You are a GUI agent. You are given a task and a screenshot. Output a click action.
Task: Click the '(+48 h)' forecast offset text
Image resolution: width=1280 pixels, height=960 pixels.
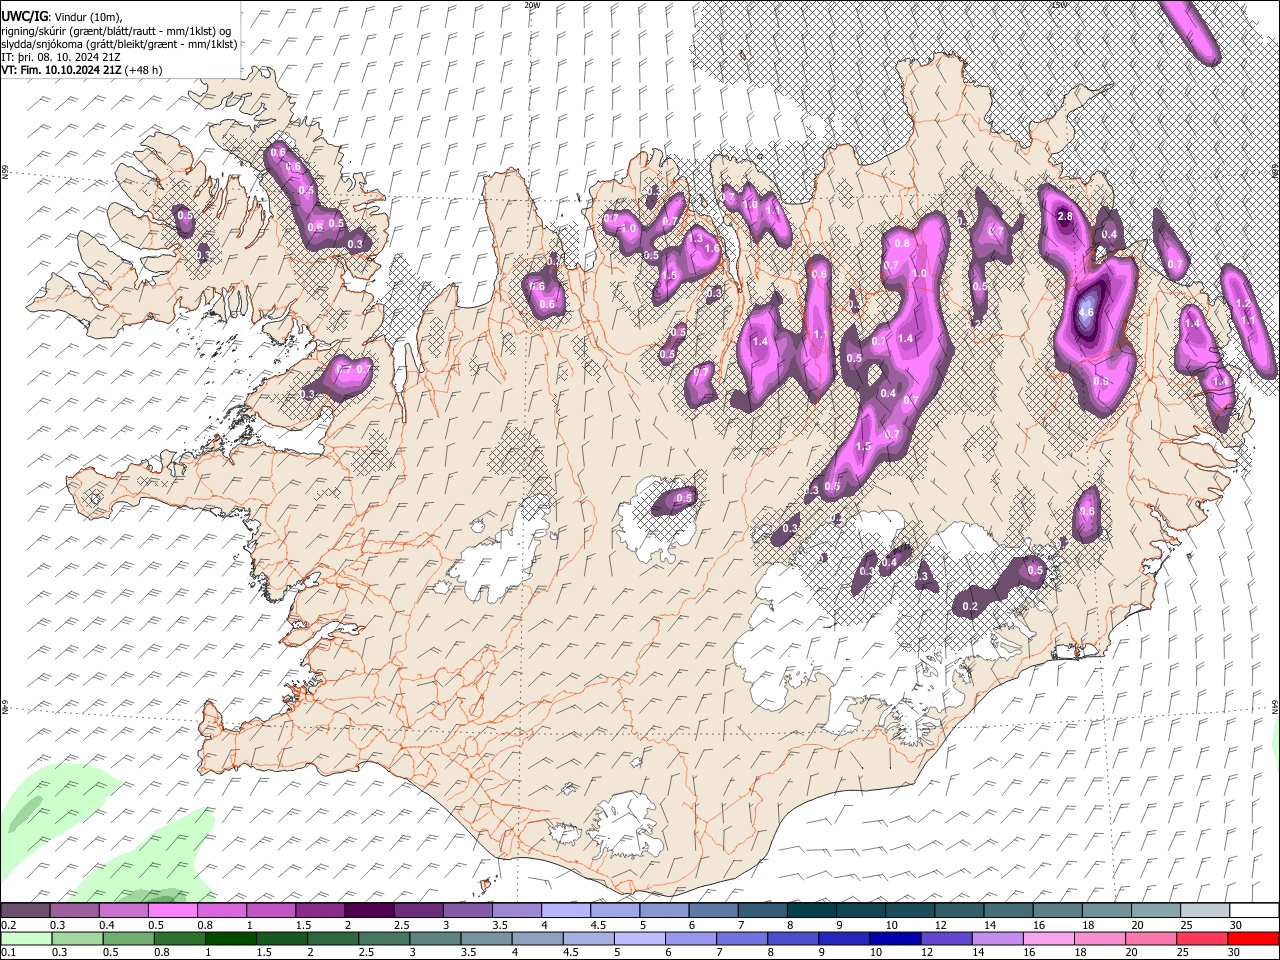(144, 70)
